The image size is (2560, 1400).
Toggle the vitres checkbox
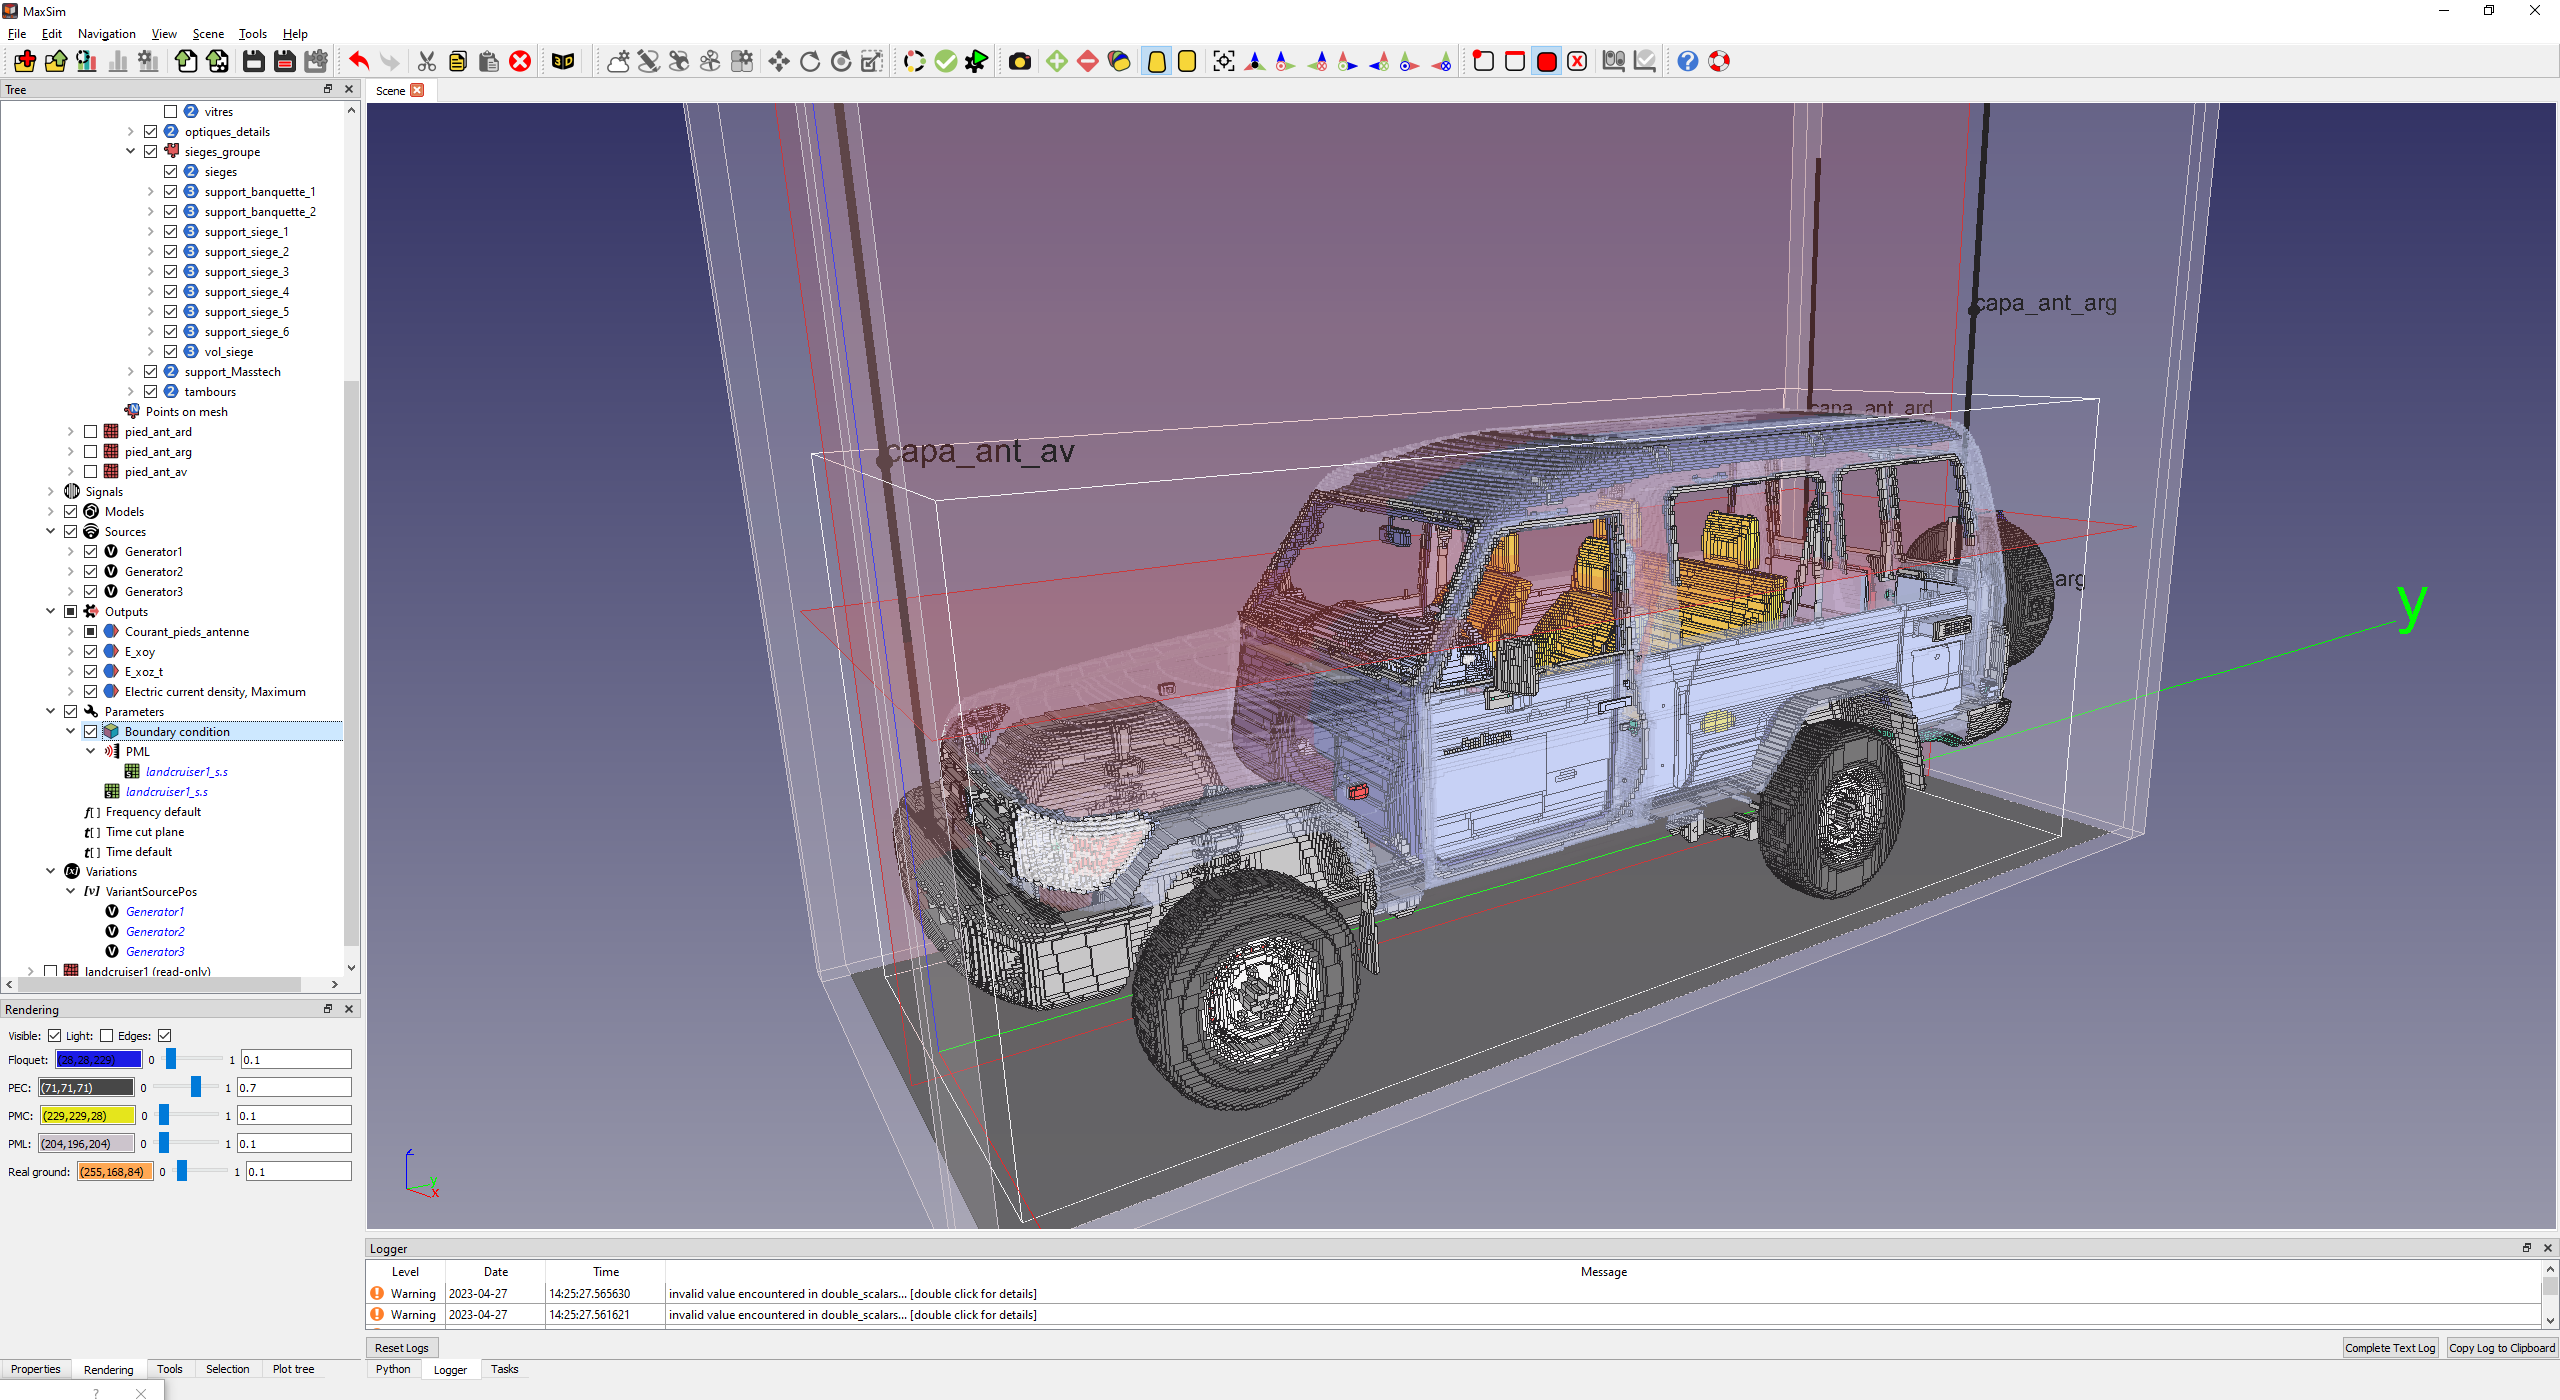coord(170,112)
